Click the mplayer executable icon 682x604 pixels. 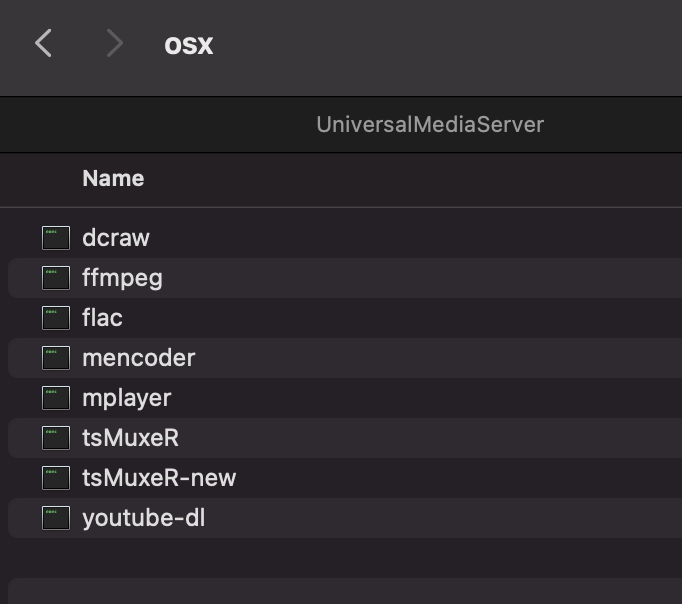tap(56, 398)
